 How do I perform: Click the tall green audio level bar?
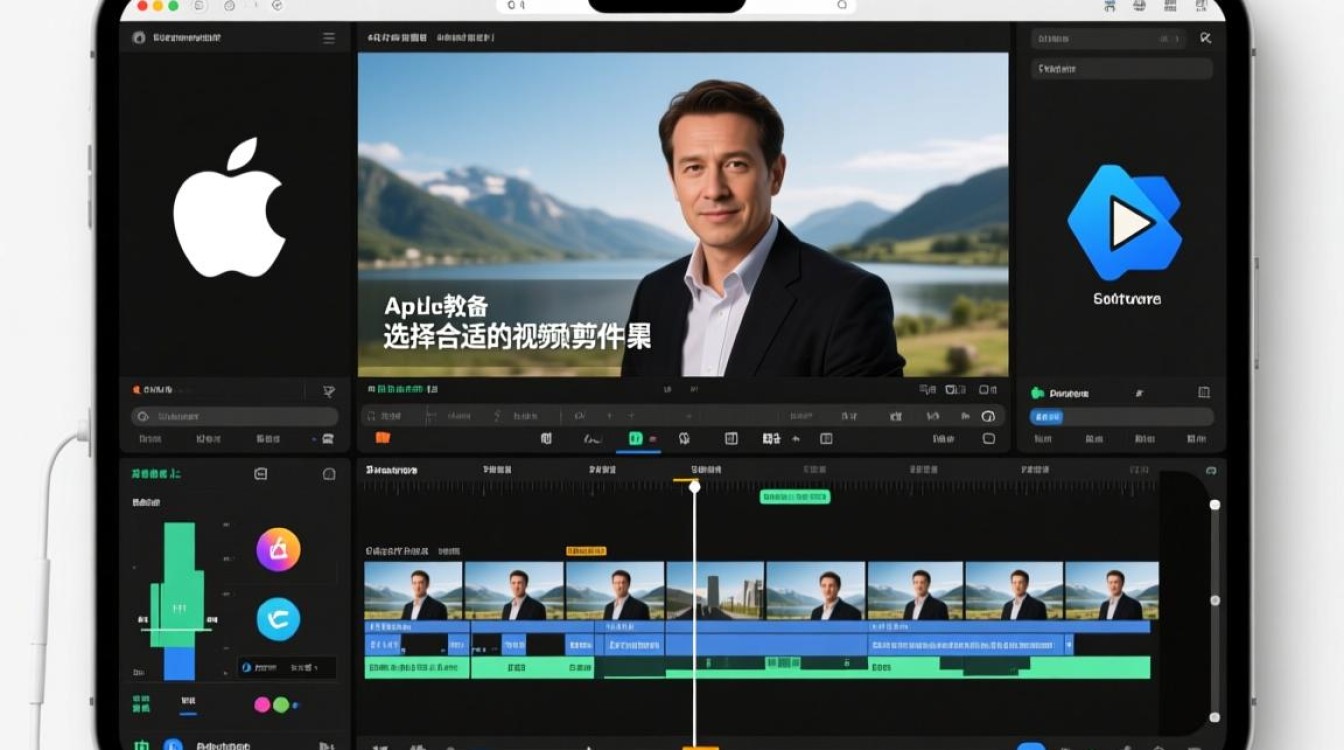tap(180, 585)
